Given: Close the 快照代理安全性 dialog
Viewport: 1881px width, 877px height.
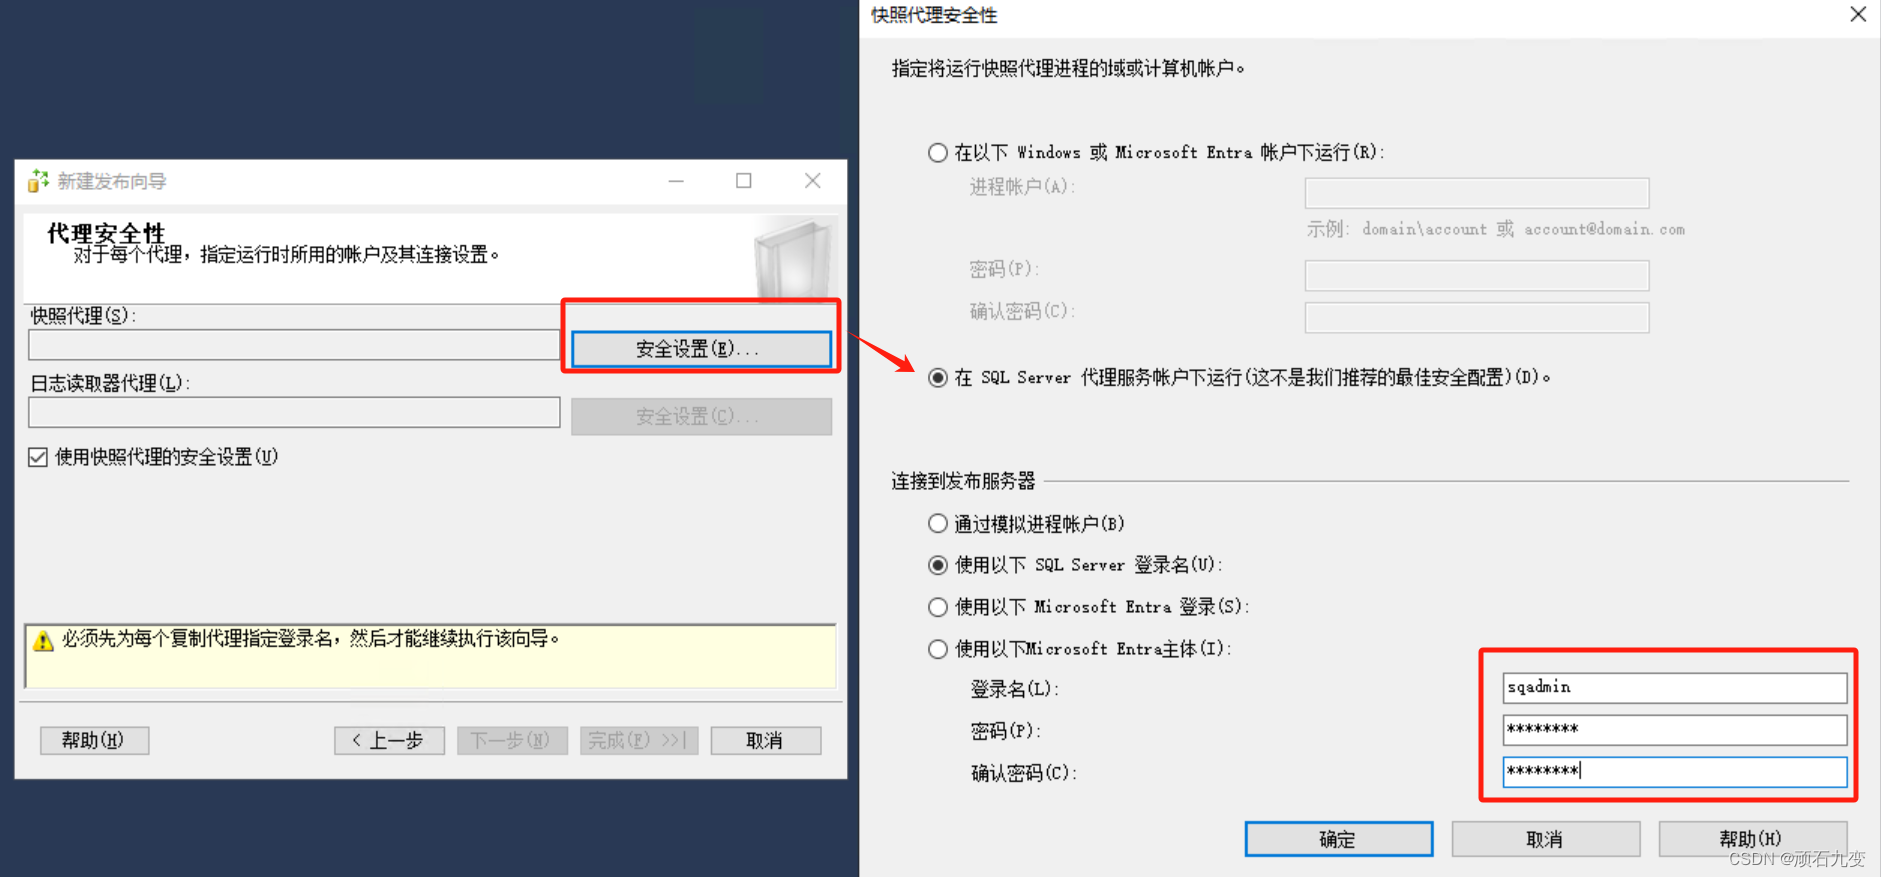Looking at the screenshot, I should [1858, 14].
